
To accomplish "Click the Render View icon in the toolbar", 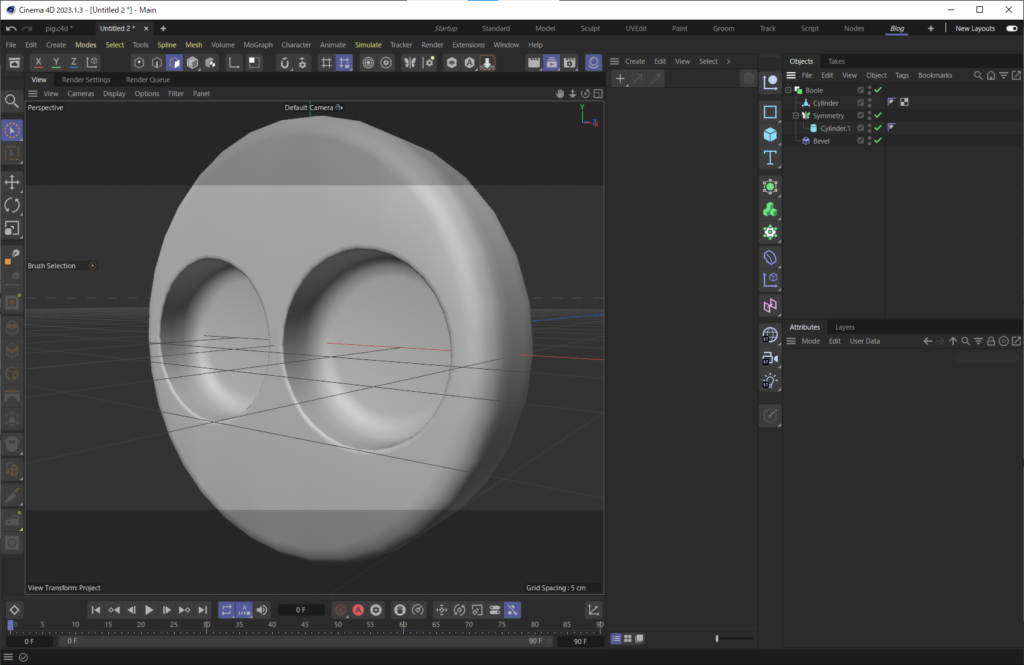I will 534,62.
